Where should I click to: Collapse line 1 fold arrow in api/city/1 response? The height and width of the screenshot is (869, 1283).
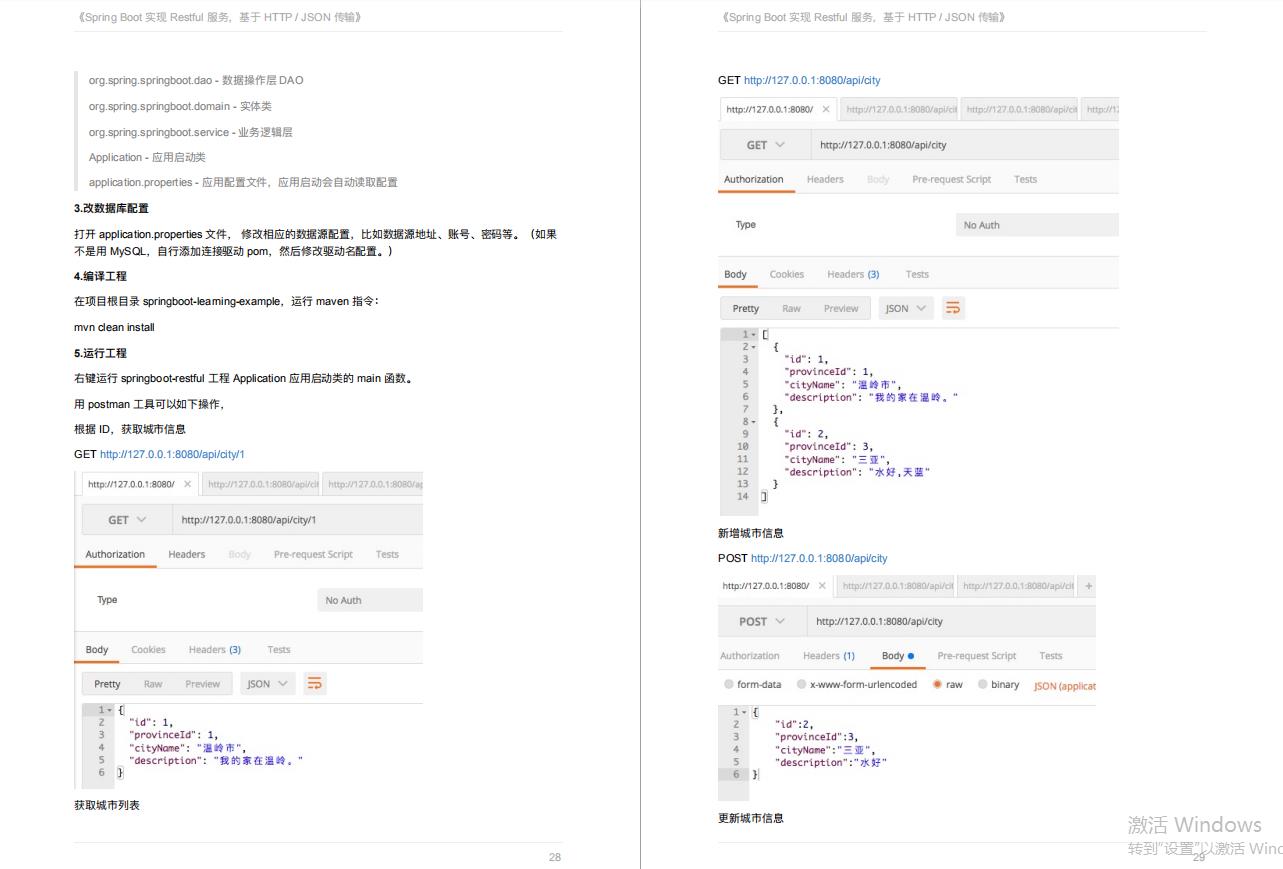click(110, 710)
